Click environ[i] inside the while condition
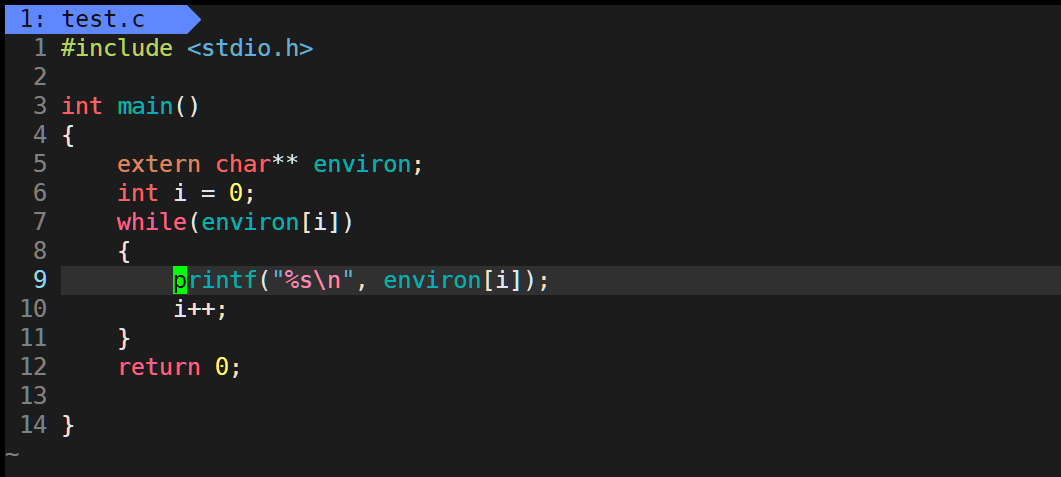The height and width of the screenshot is (477, 1061). (271, 222)
